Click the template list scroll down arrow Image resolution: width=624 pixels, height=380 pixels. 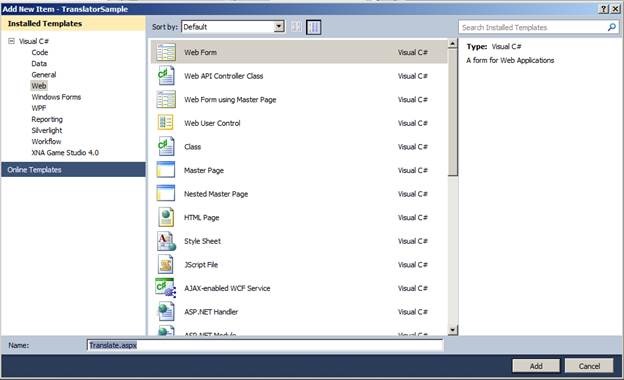pos(452,329)
